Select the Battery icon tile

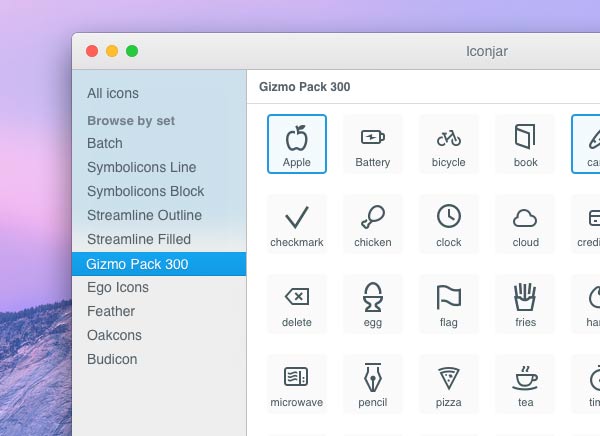(x=373, y=144)
